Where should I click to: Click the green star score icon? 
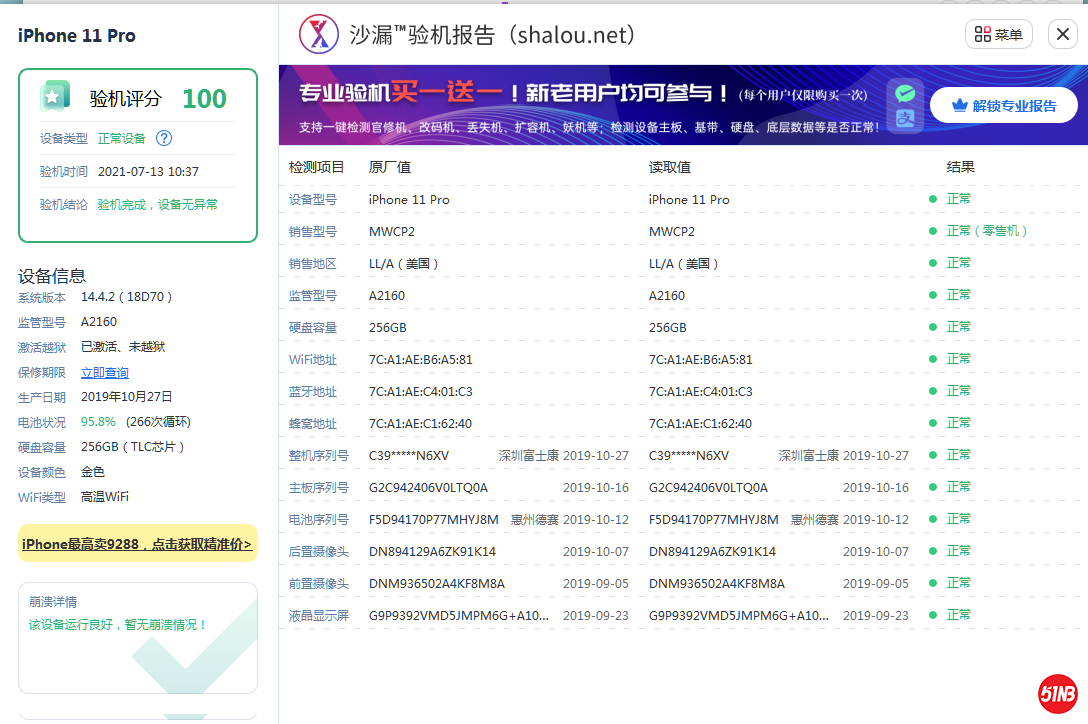coord(54,97)
